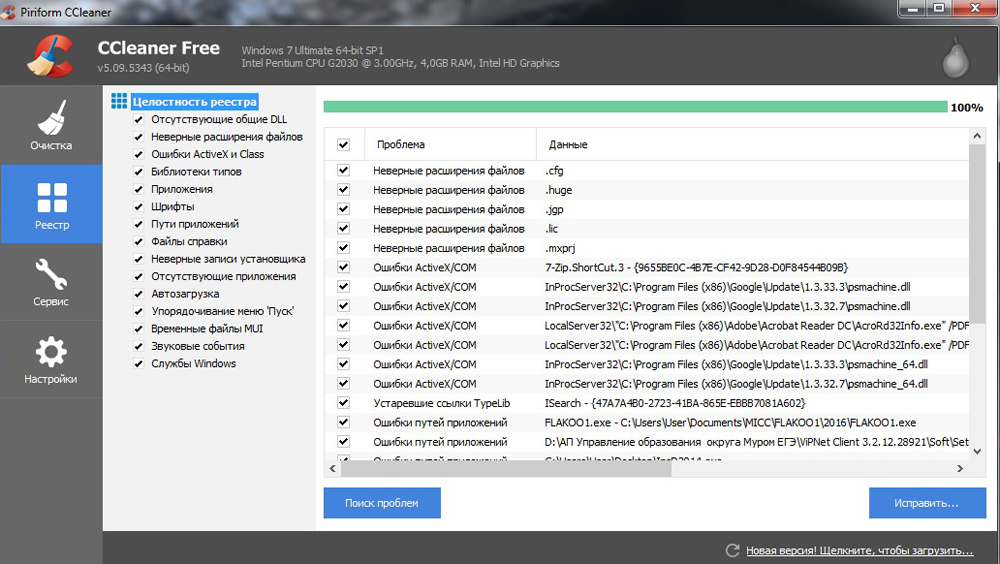Toggle Службы Windows checkbox
The width and height of the screenshot is (1000, 564).
pyautogui.click(x=138, y=364)
